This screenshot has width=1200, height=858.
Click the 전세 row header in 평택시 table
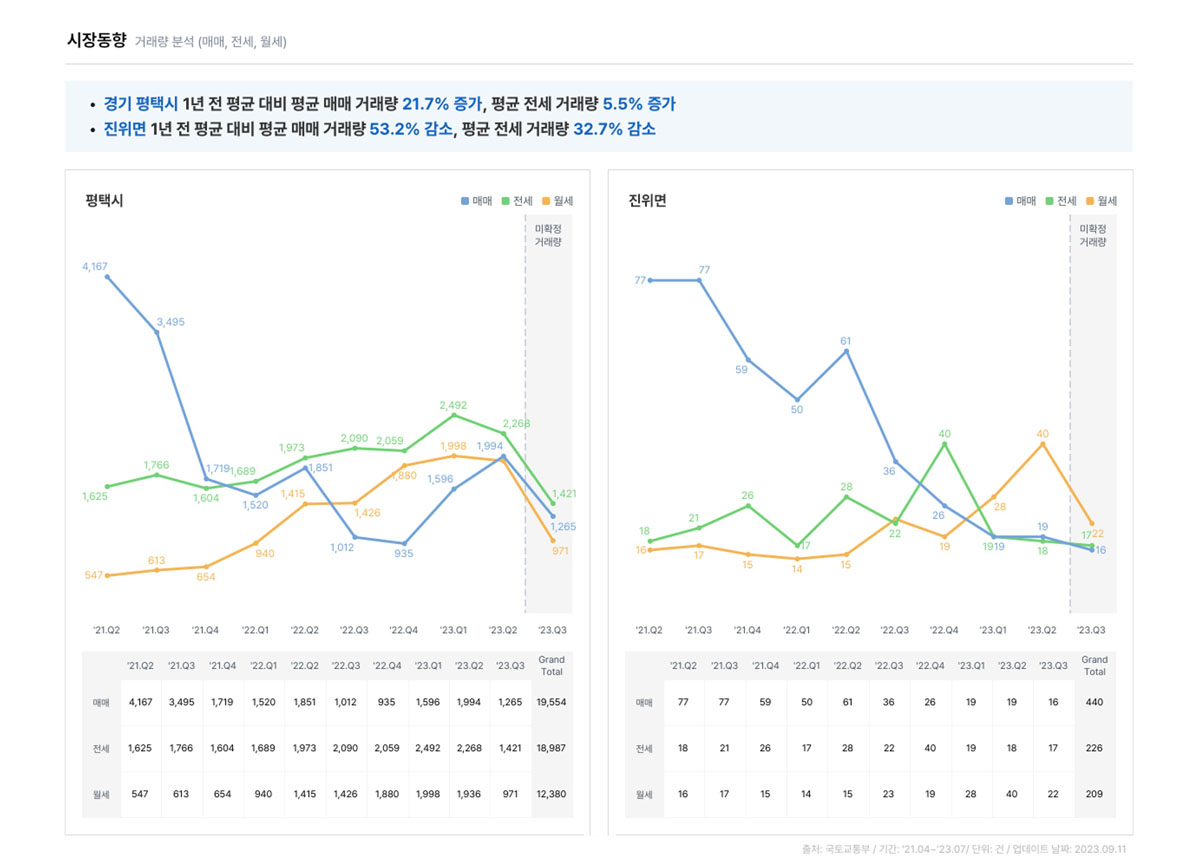(102, 748)
